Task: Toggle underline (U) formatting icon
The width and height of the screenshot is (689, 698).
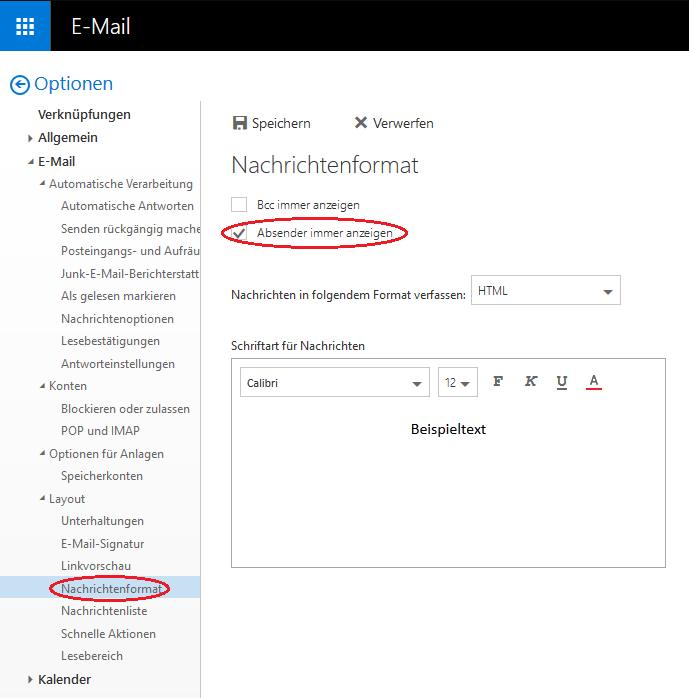Action: (562, 382)
